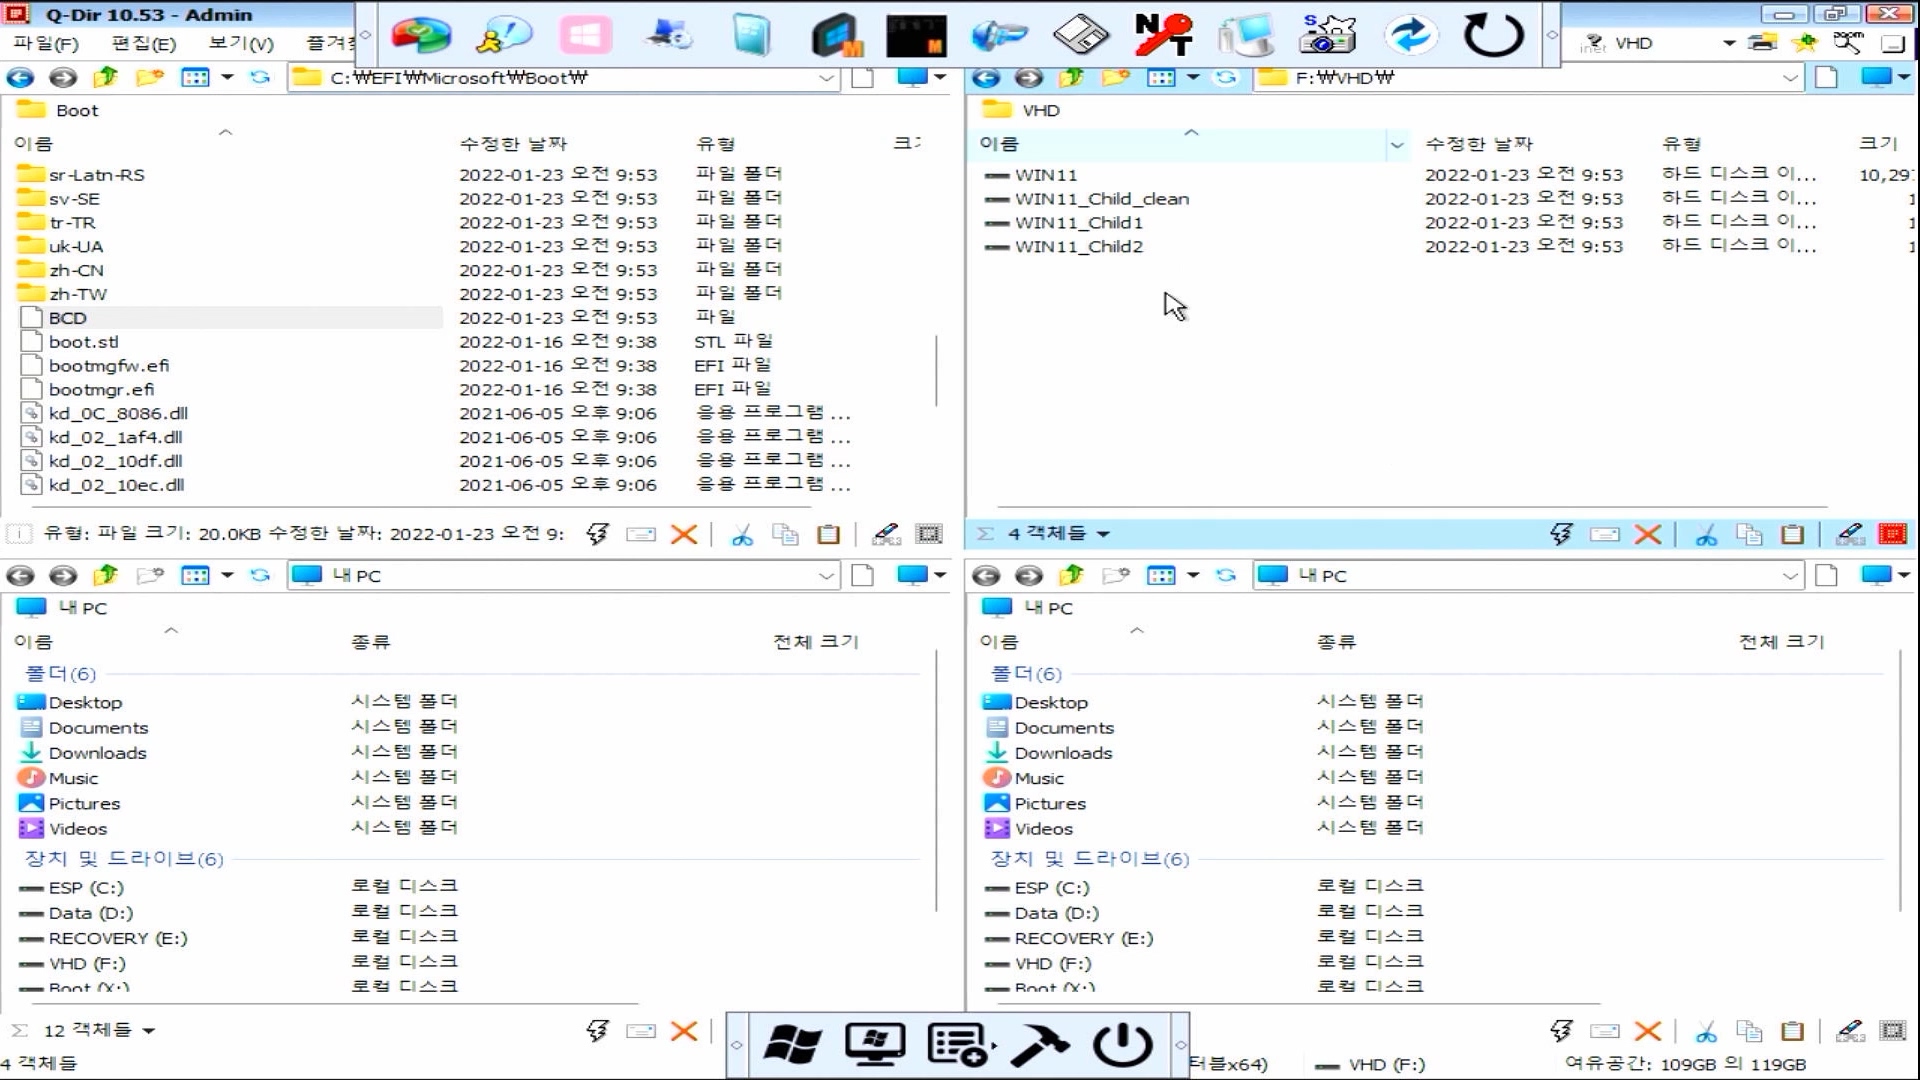
Task: Click the lightning run icon in VHD pane
Action: (x=1561, y=534)
